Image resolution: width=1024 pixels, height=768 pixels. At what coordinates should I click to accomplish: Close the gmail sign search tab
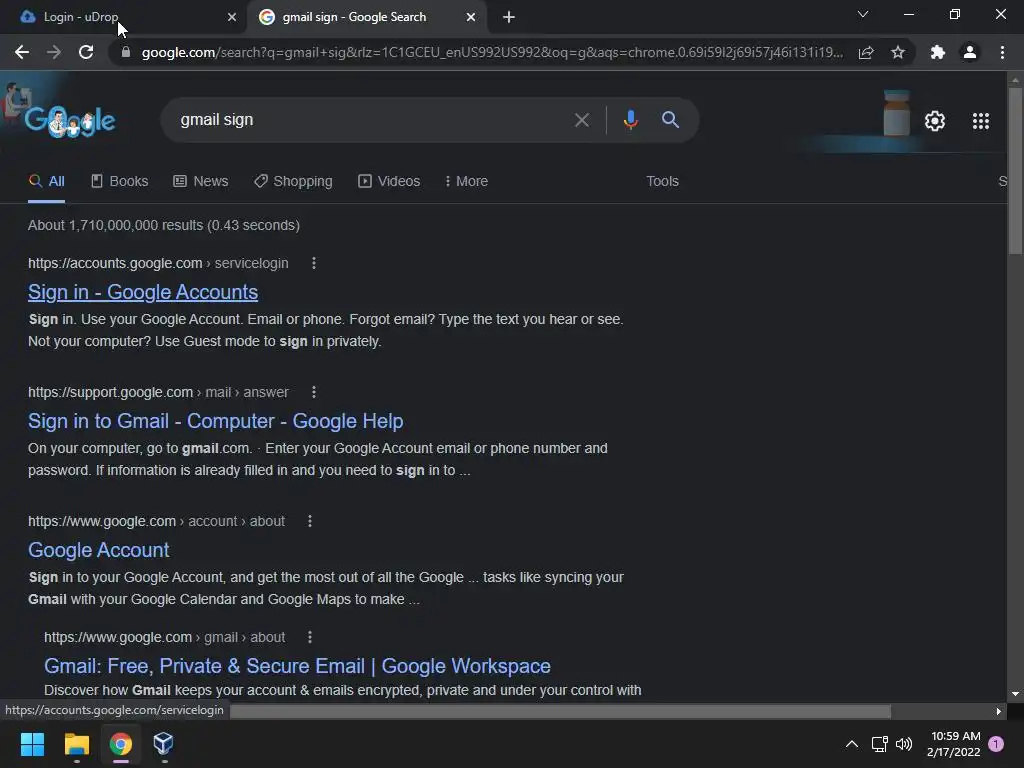[x=471, y=17]
